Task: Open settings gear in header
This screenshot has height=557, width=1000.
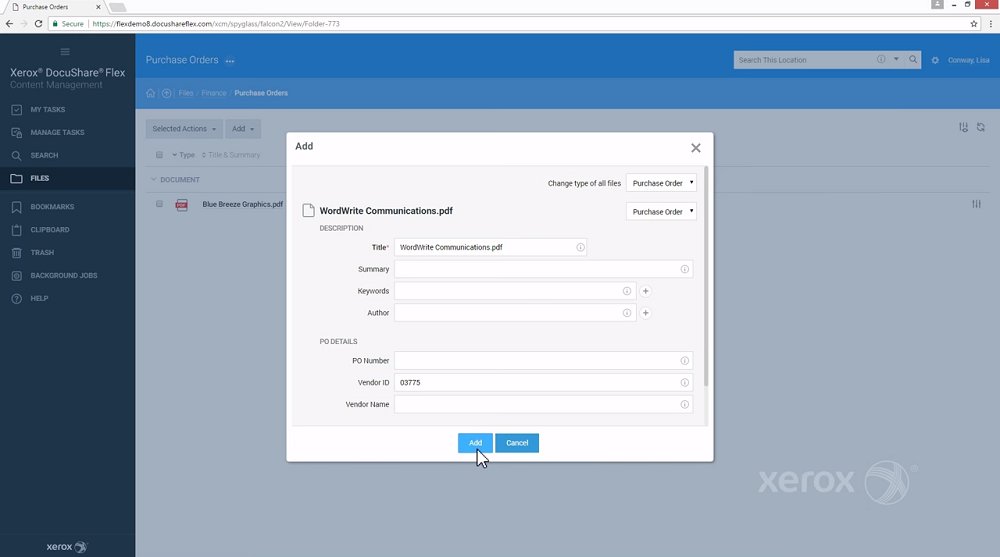Action: click(935, 60)
